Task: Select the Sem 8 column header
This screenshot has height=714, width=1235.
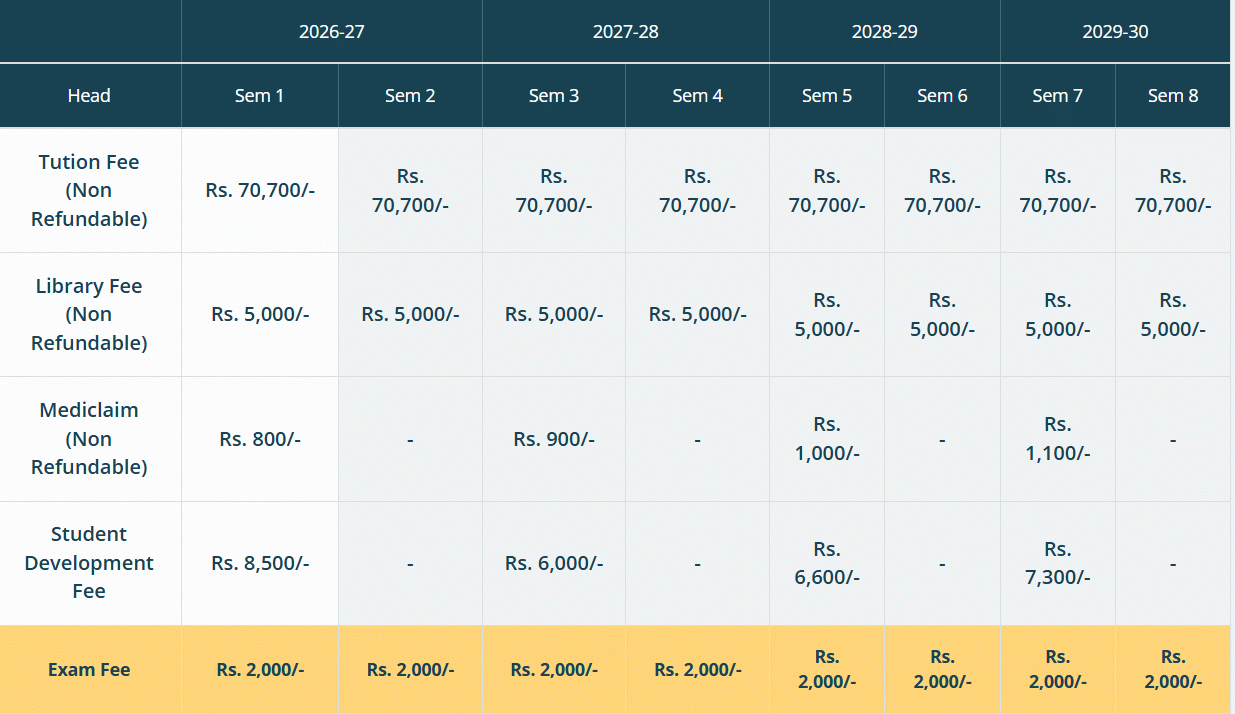Action: coord(1173,96)
